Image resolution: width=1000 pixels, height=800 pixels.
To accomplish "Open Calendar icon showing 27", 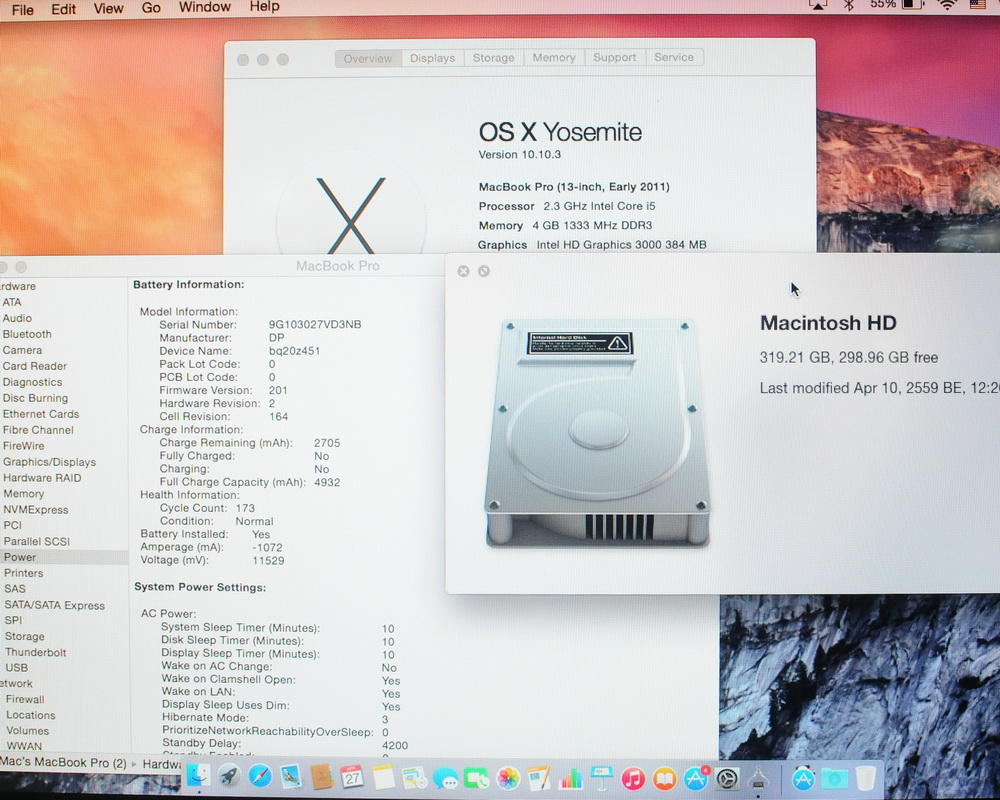I will point(353,777).
